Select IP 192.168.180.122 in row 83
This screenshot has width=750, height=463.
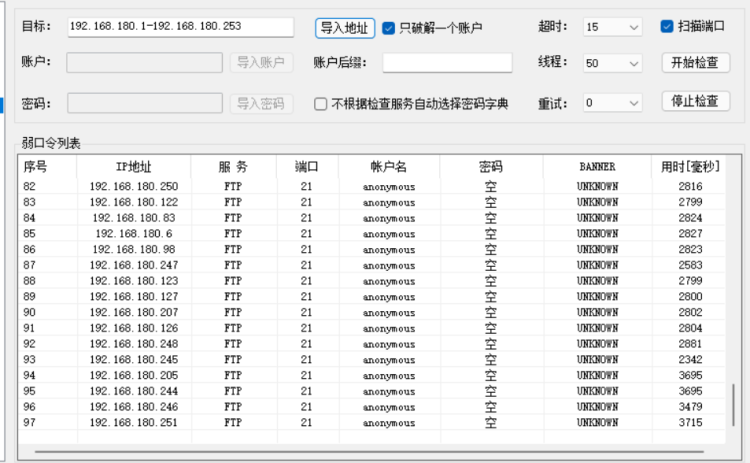(x=134, y=202)
